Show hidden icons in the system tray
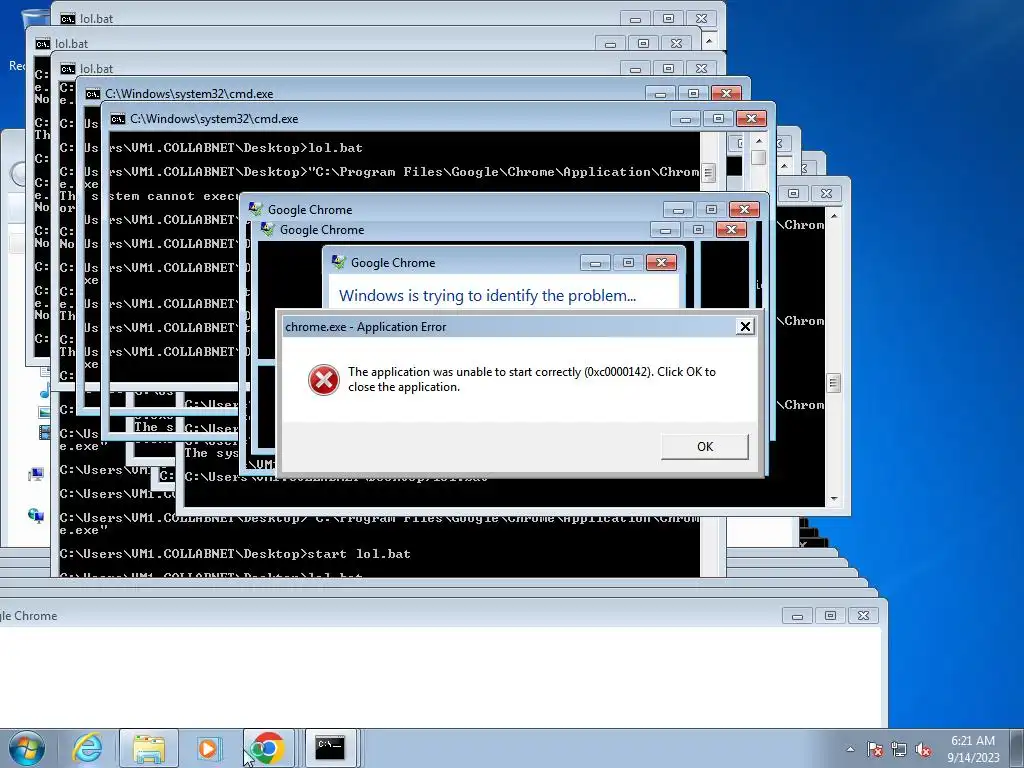Viewport: 1024px width, 768px height. pos(850,749)
